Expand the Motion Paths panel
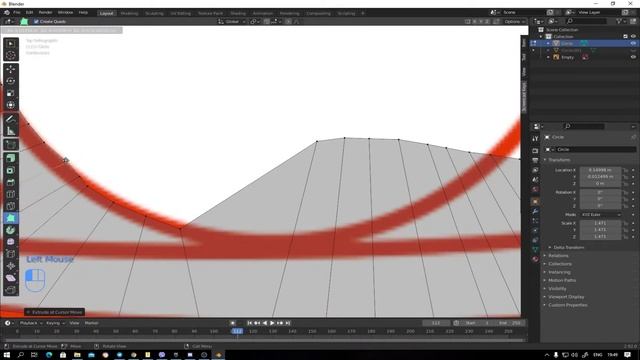Image resolution: width=640 pixels, height=360 pixels. [562, 280]
